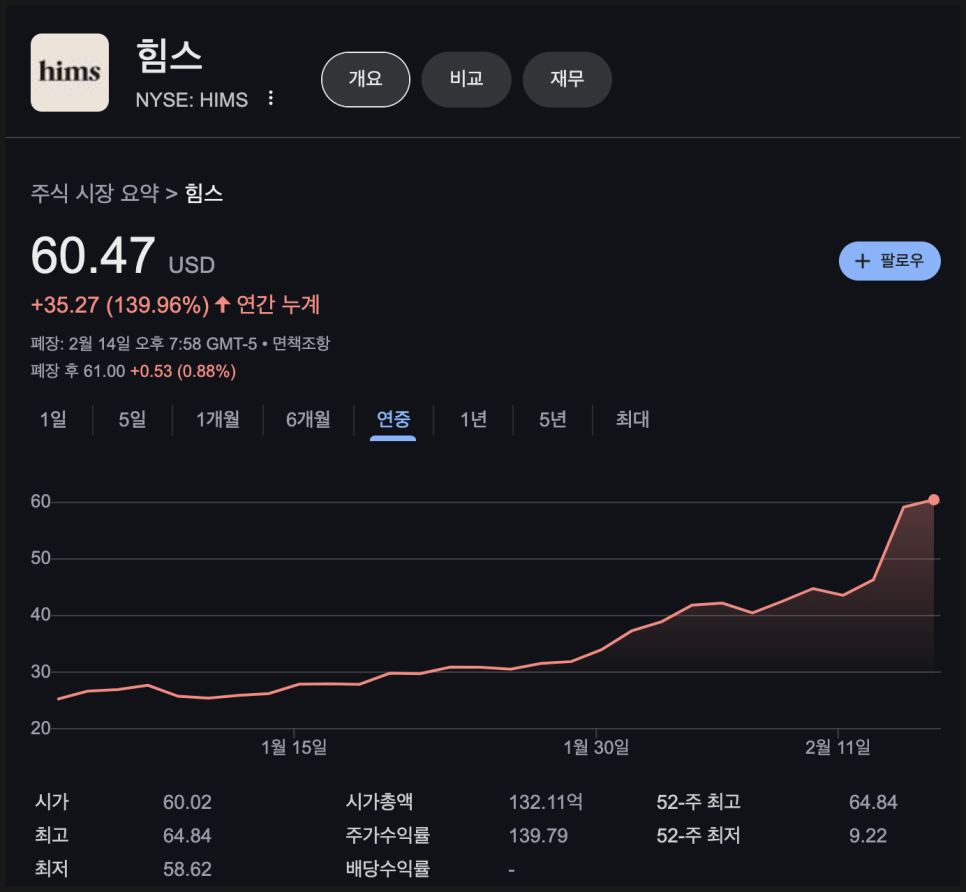Click the 52-주 최고 label
The height and width of the screenshot is (892, 966).
point(699,802)
